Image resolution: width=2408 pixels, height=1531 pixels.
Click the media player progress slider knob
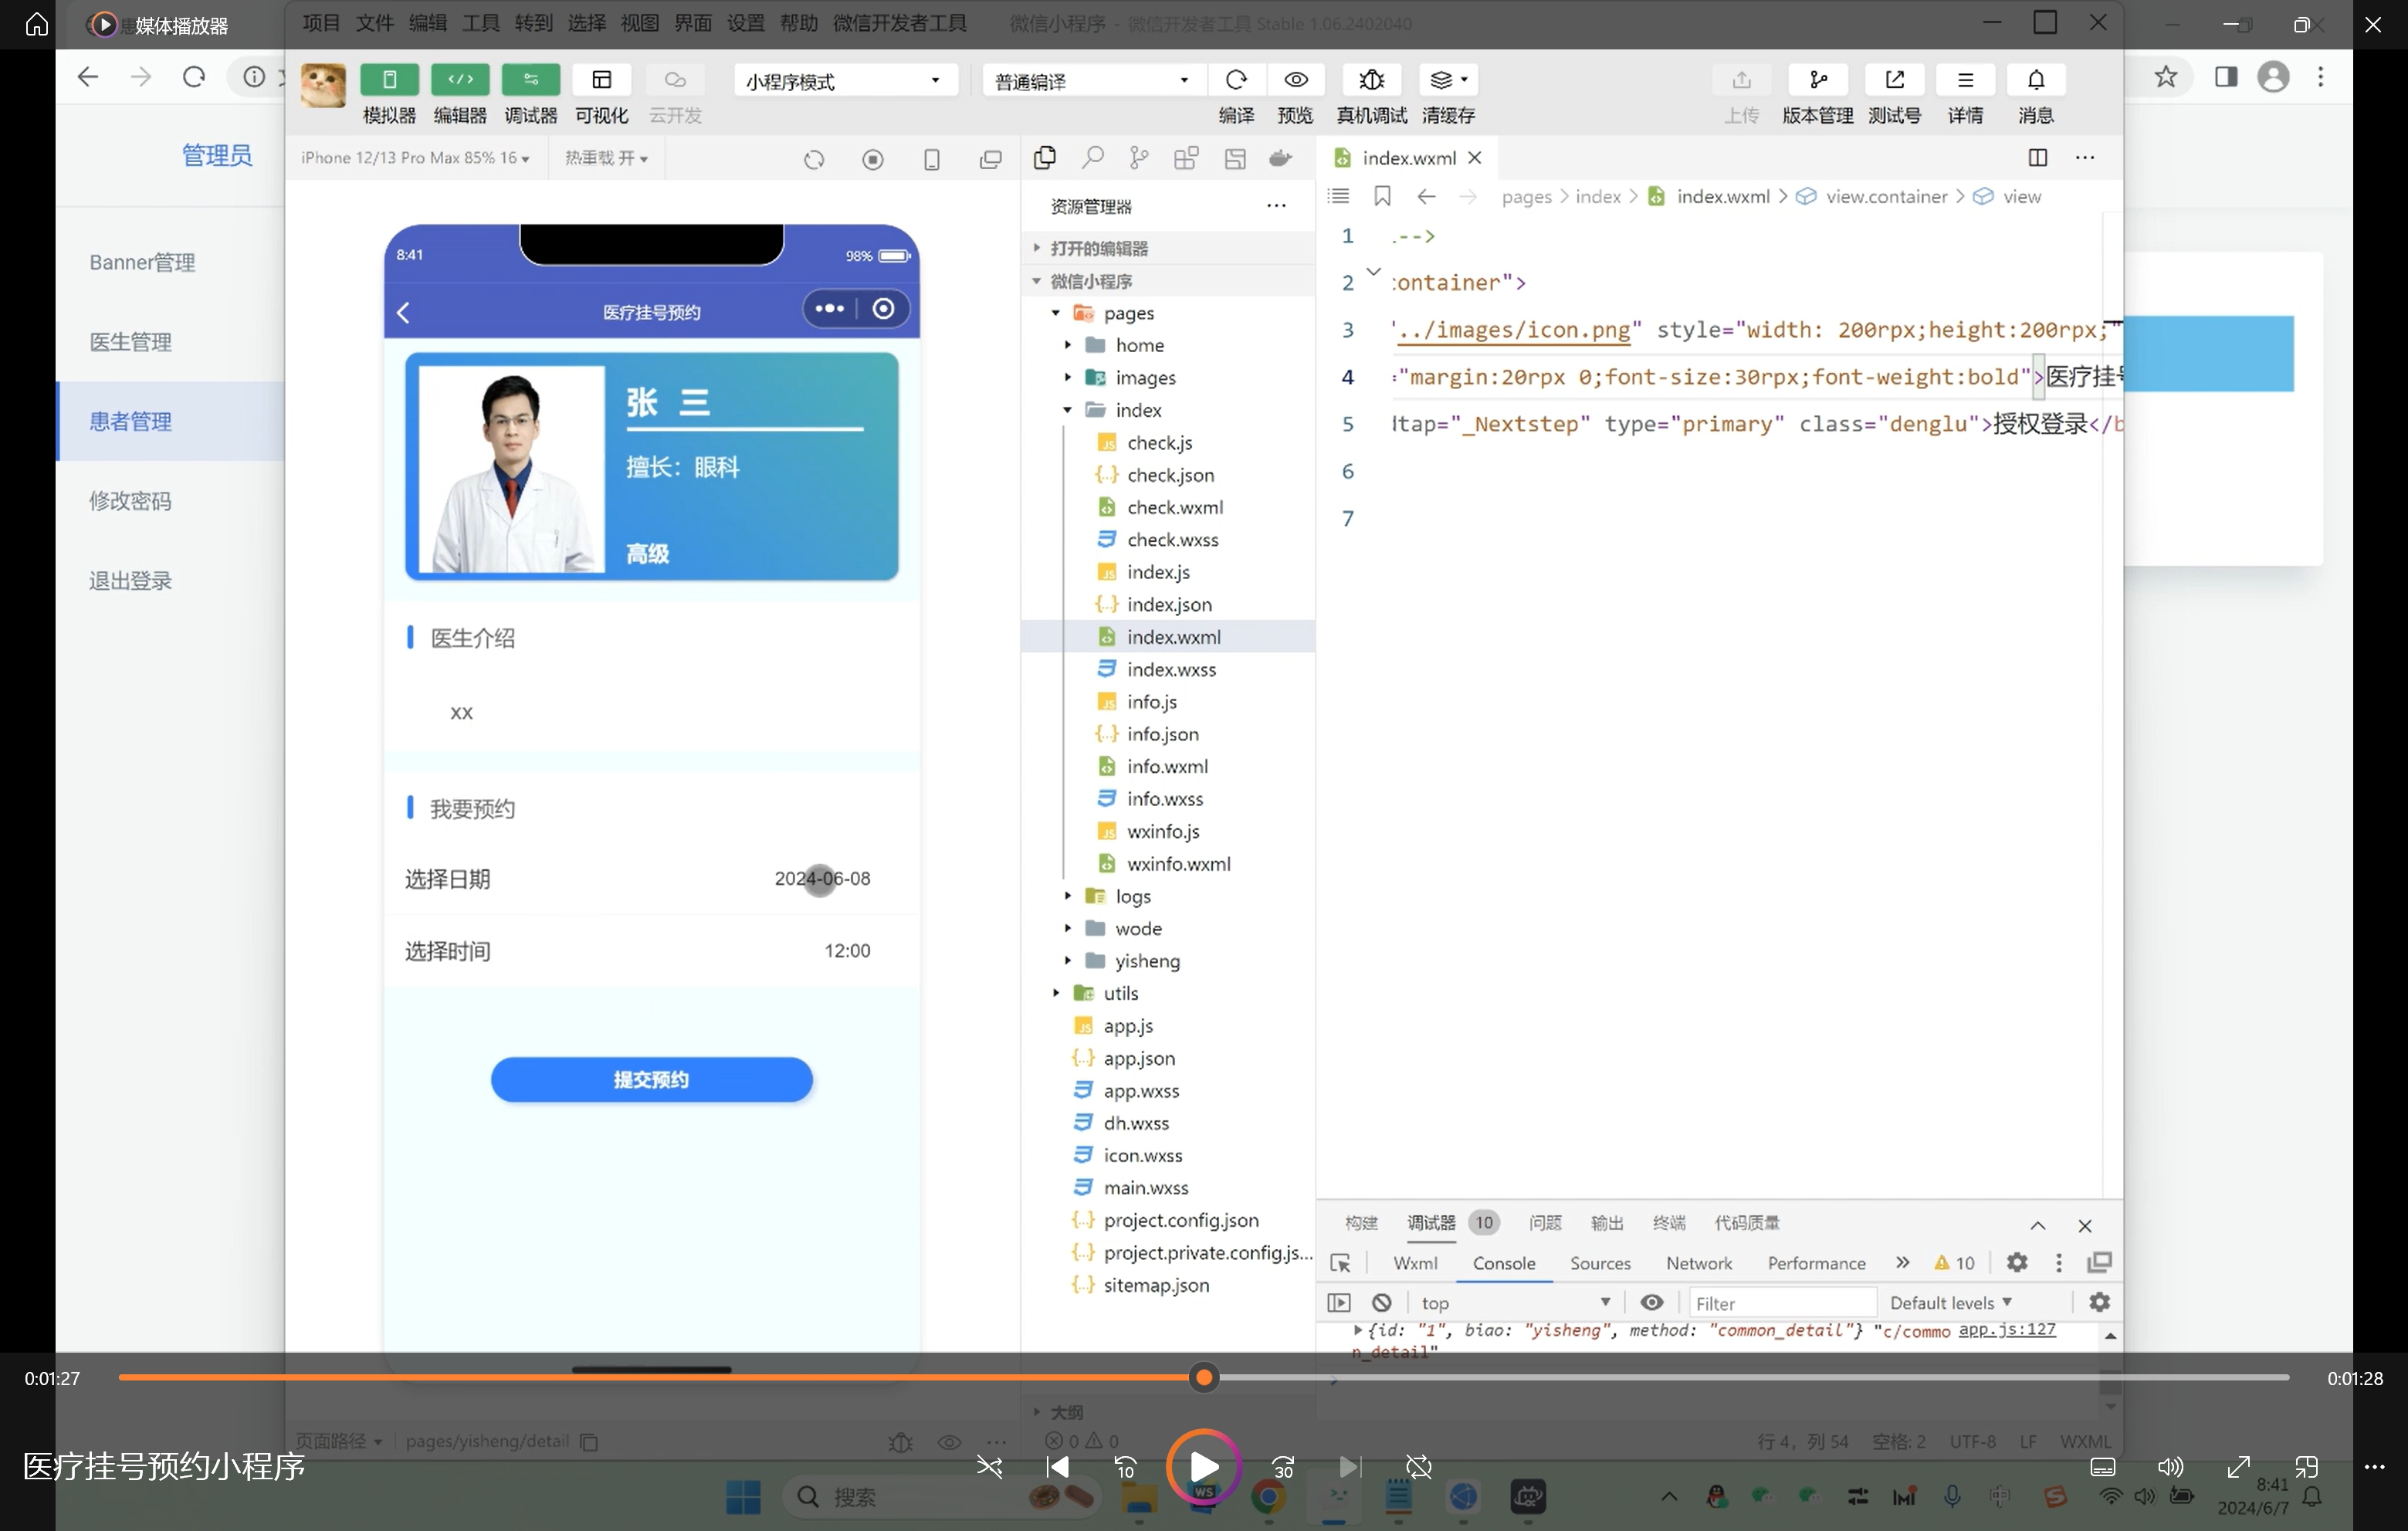tap(1204, 1378)
